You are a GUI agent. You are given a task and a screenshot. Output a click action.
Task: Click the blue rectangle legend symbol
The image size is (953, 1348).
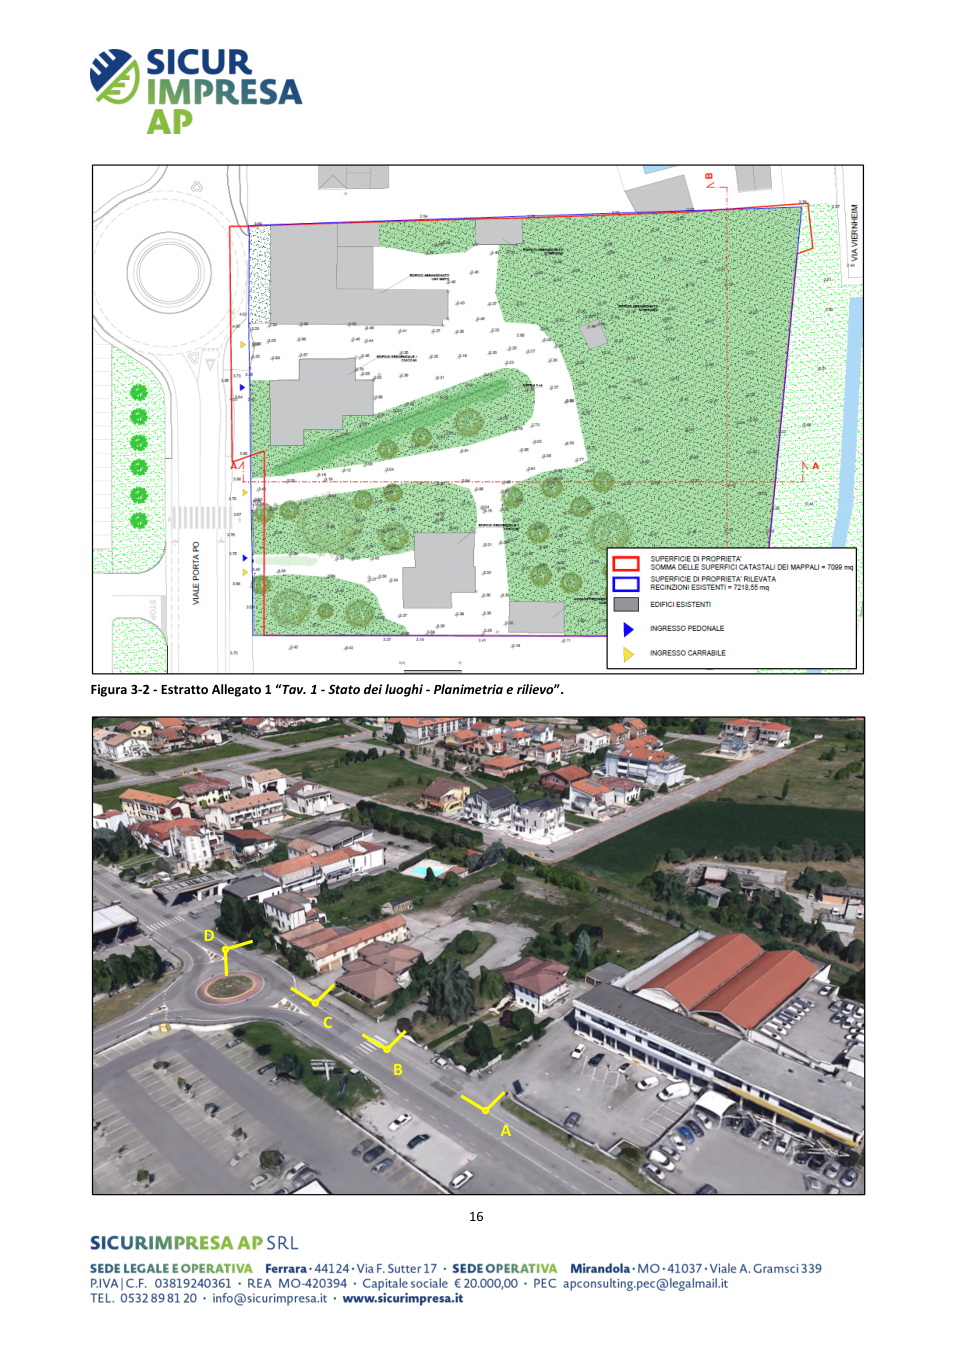pyautogui.click(x=626, y=584)
